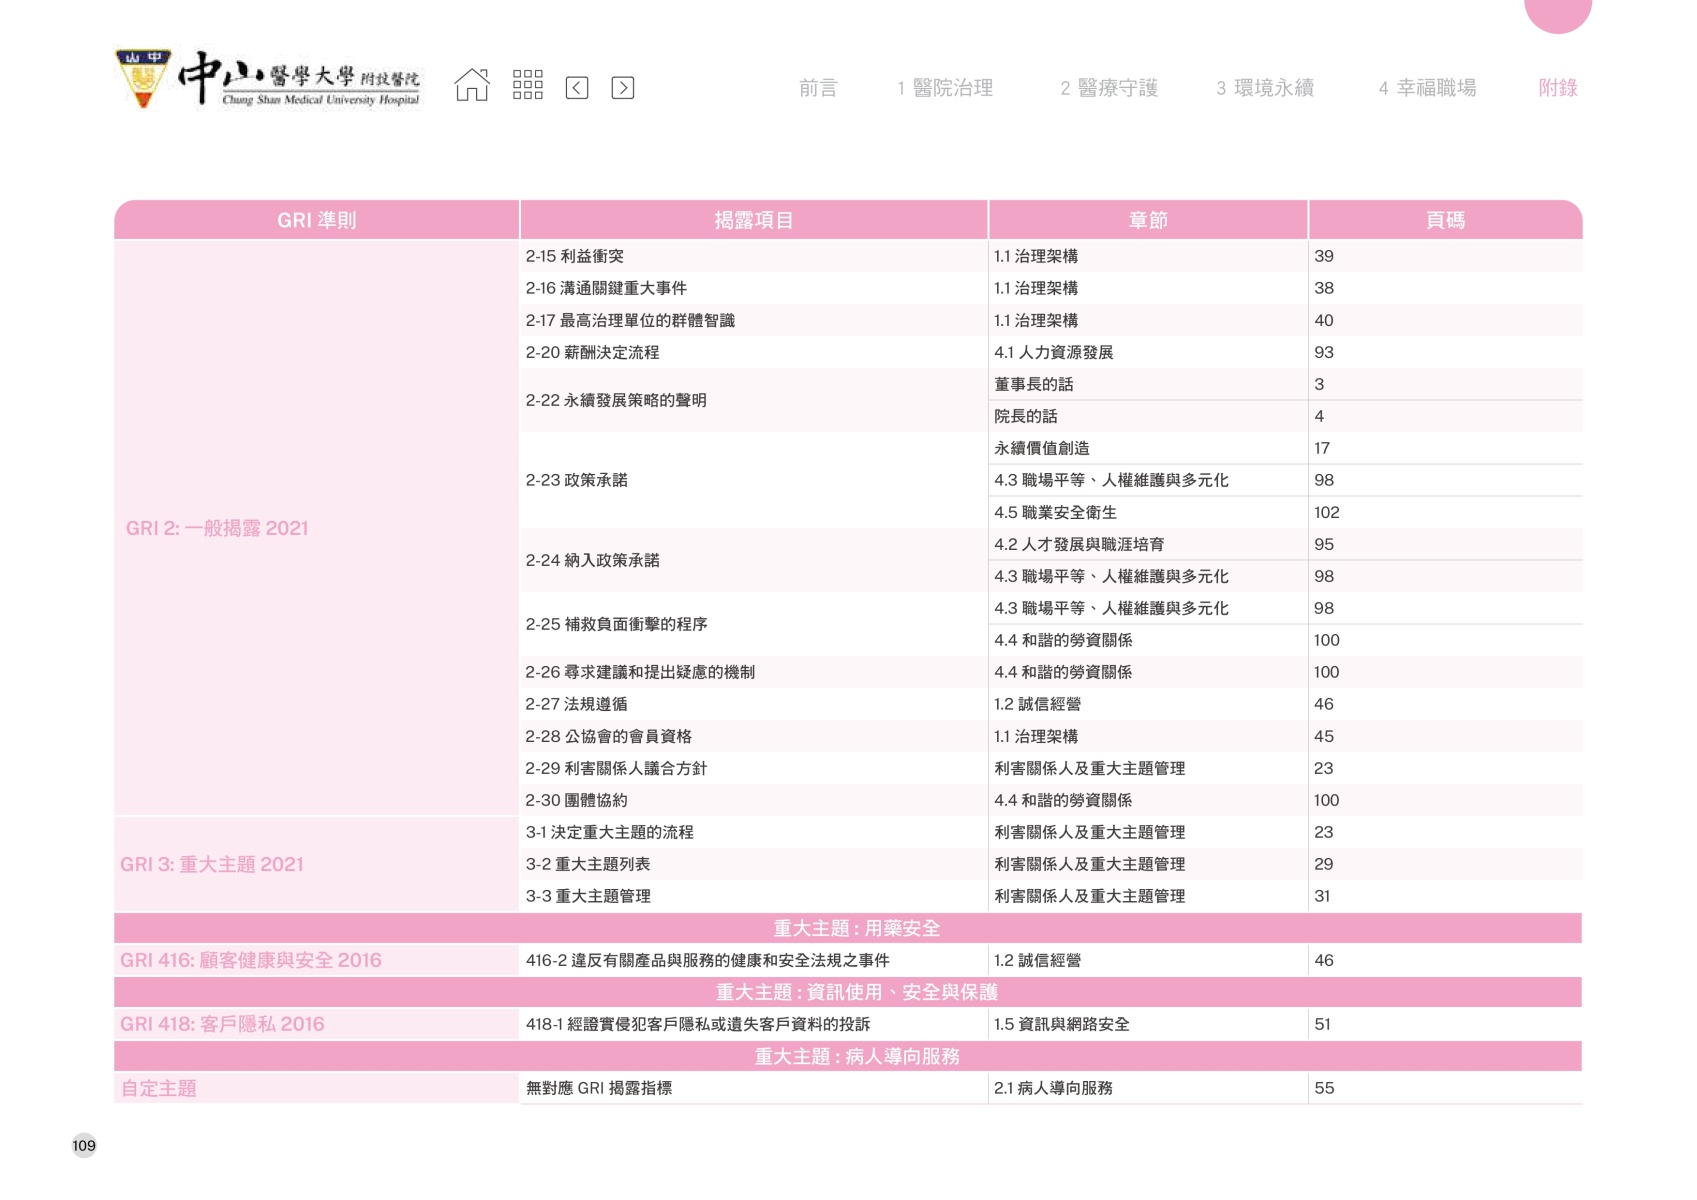Click the 自定主題 row label

tap(159, 1088)
